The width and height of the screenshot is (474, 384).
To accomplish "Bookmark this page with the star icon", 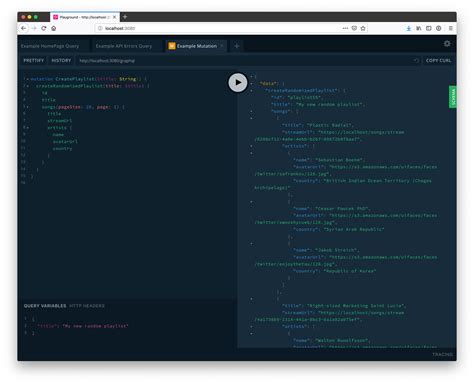I will (363, 28).
